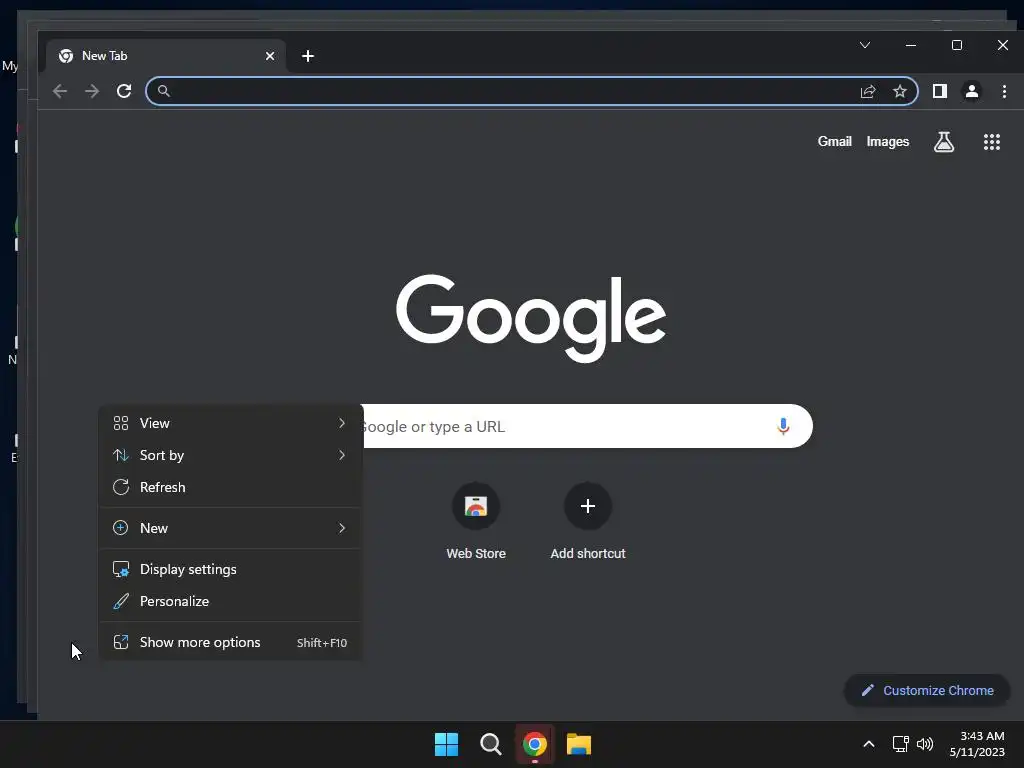
Task: Share this page via the share icon
Action: (x=868, y=91)
